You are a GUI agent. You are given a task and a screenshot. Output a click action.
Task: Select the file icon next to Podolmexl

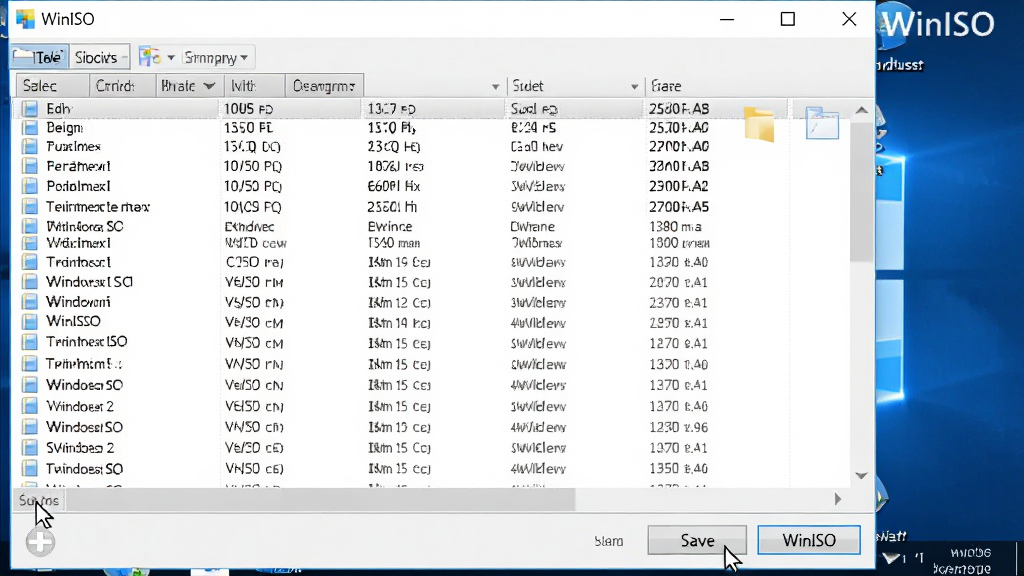pos(29,186)
